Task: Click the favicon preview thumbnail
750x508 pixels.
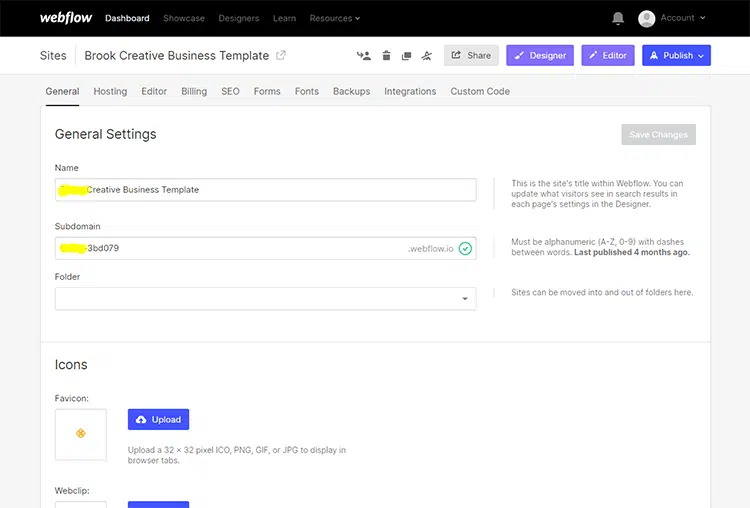Action: 80,434
